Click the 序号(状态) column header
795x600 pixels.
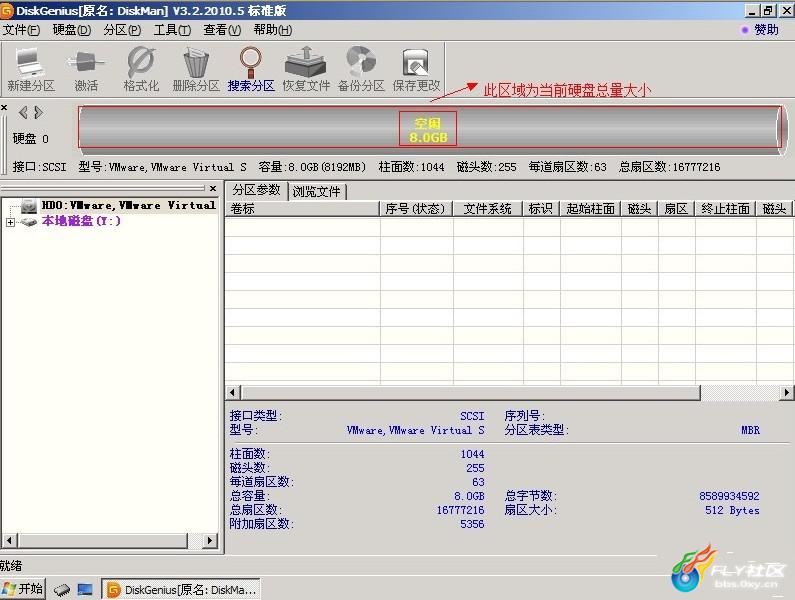click(416, 208)
